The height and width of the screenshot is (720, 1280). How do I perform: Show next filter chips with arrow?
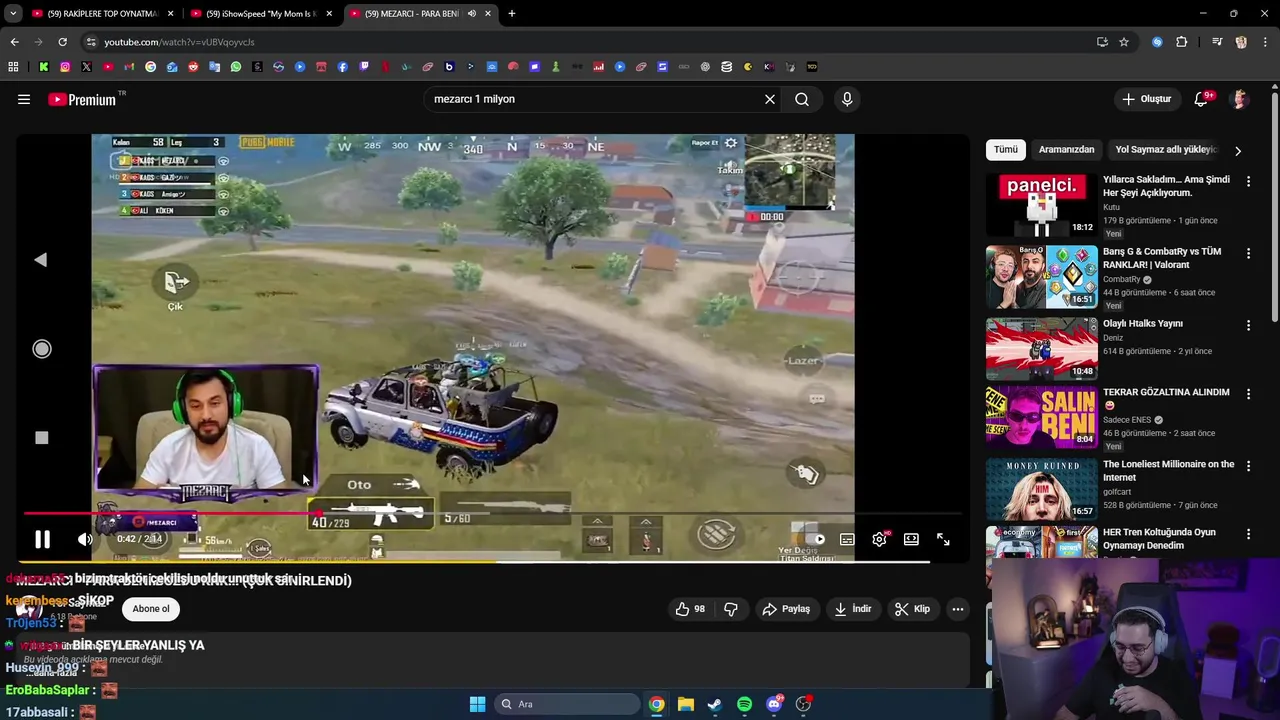1238,150
